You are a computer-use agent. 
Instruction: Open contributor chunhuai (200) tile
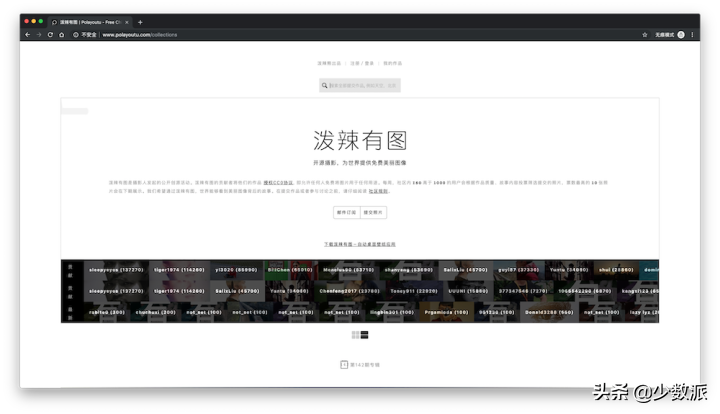156,312
